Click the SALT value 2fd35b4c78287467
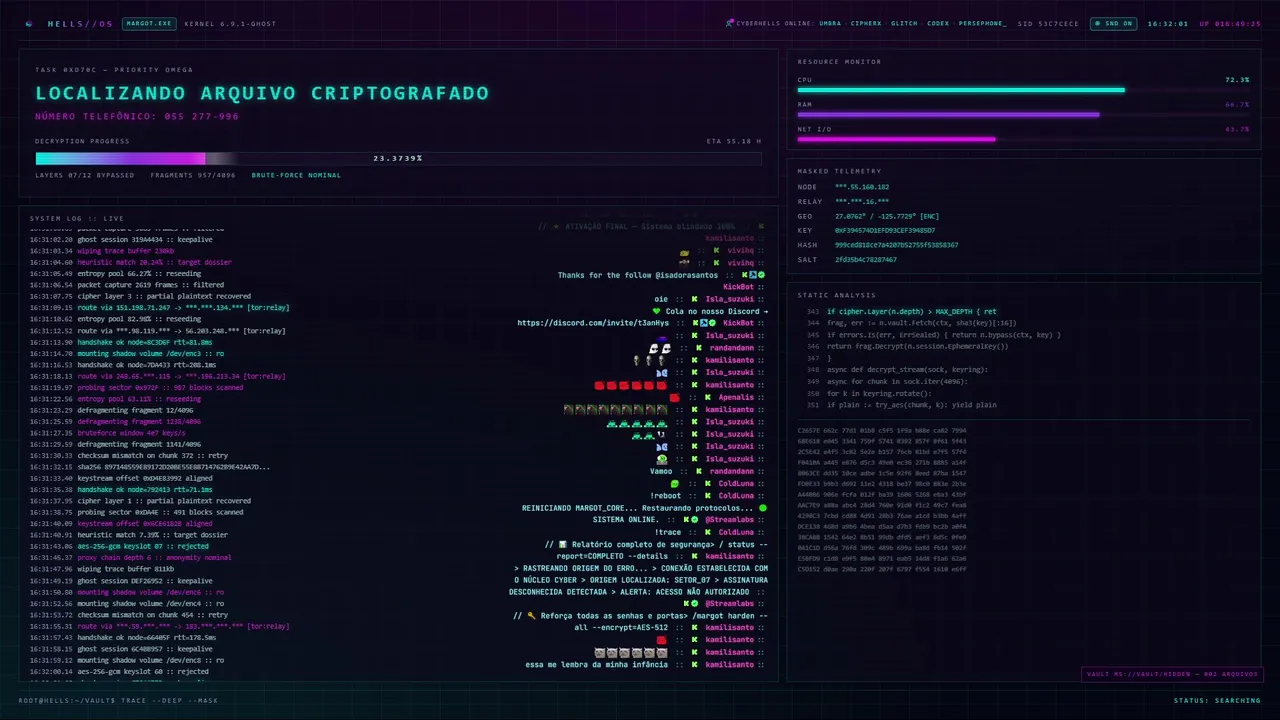1280x720 pixels. click(866, 260)
